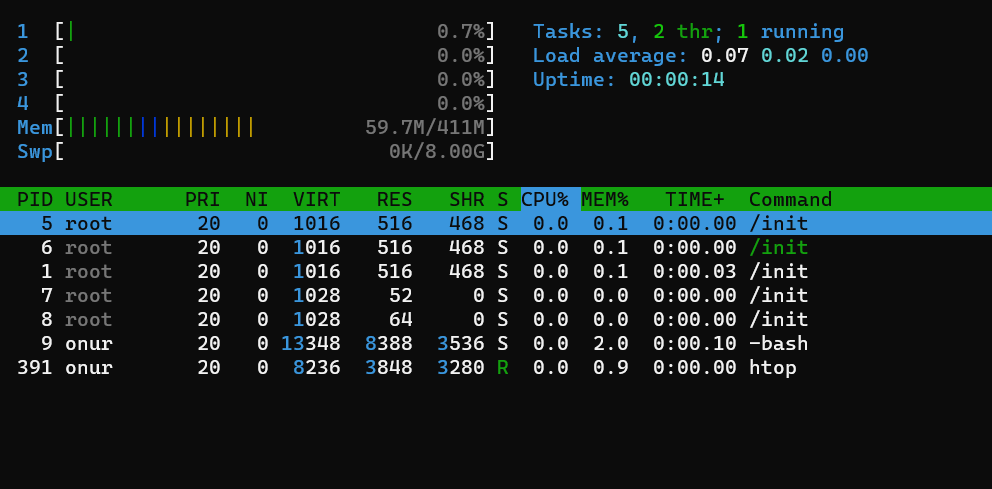Click the CPU 3 usage meter
Screen dimensions: 992x489
[x=256, y=79]
